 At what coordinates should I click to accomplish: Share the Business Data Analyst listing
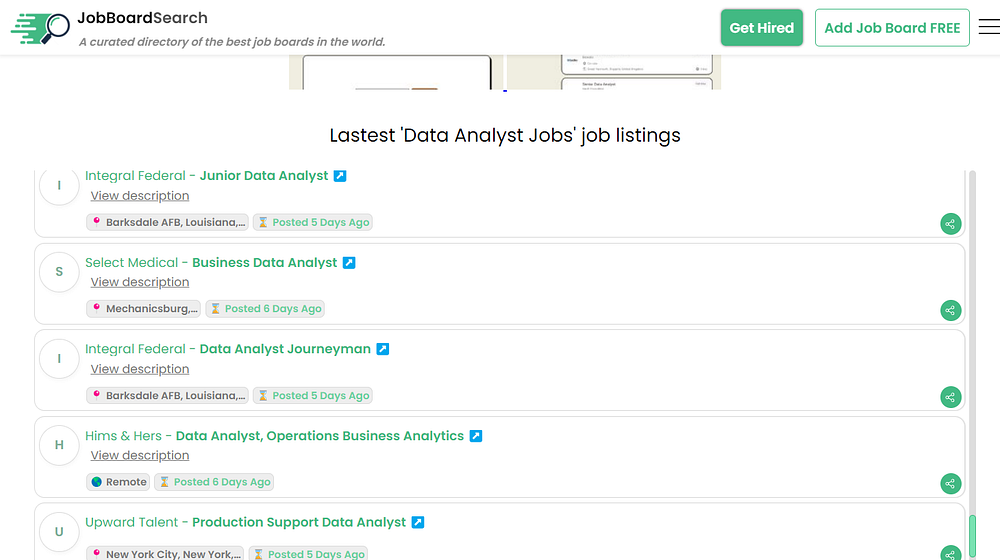pyautogui.click(x=950, y=310)
